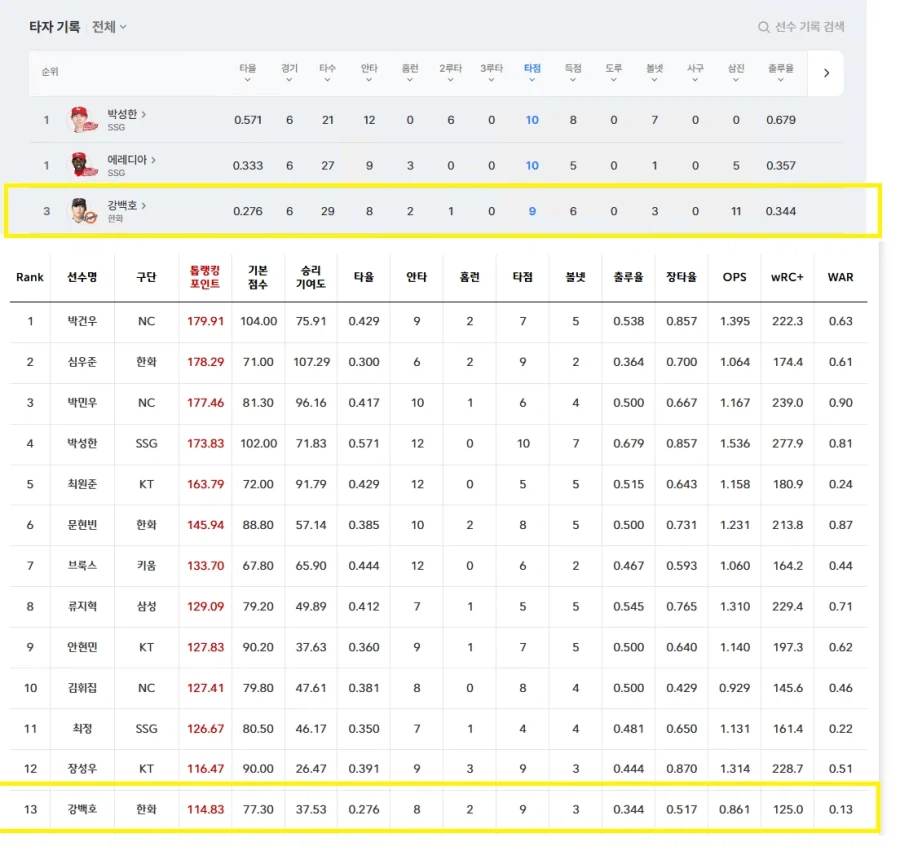Open 박성한's player page via name link
The image size is (900, 851).
pos(126,114)
